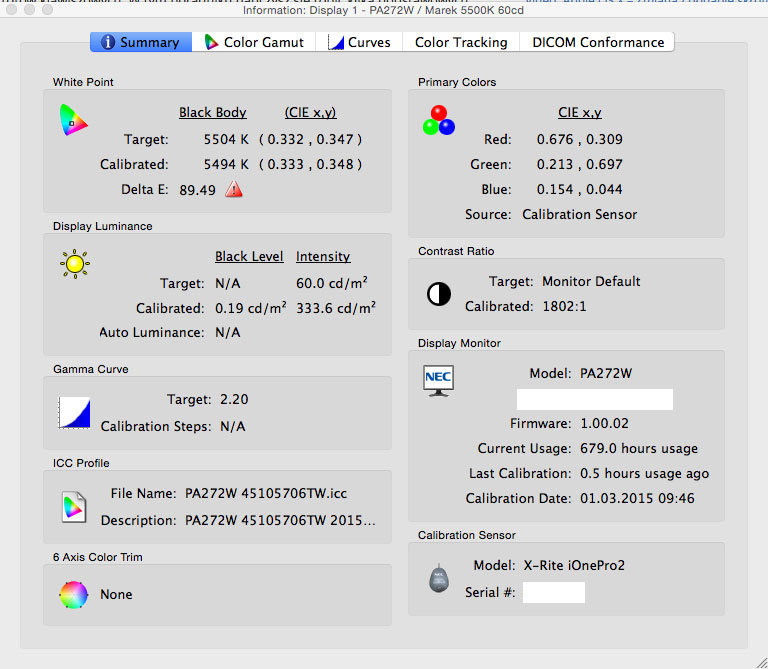Click the window title Information: Display 1
Image resolution: width=768 pixels, height=669 pixels.
coord(383,10)
